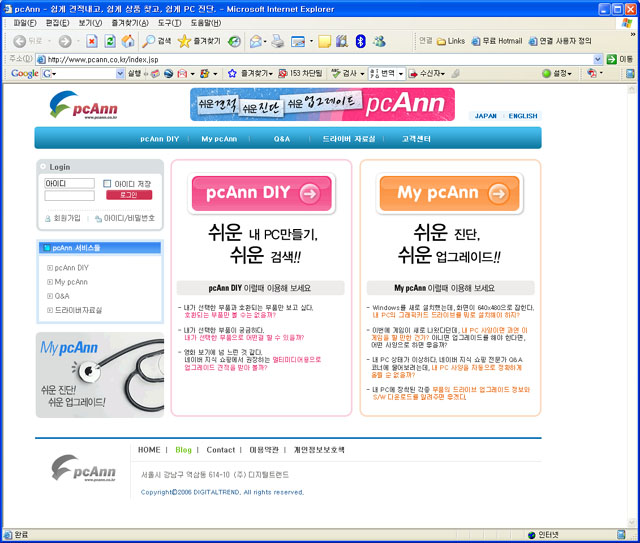Image resolution: width=640 pixels, height=543 pixels.
Task: Click the large orange My pcAnn button
Action: (x=449, y=194)
